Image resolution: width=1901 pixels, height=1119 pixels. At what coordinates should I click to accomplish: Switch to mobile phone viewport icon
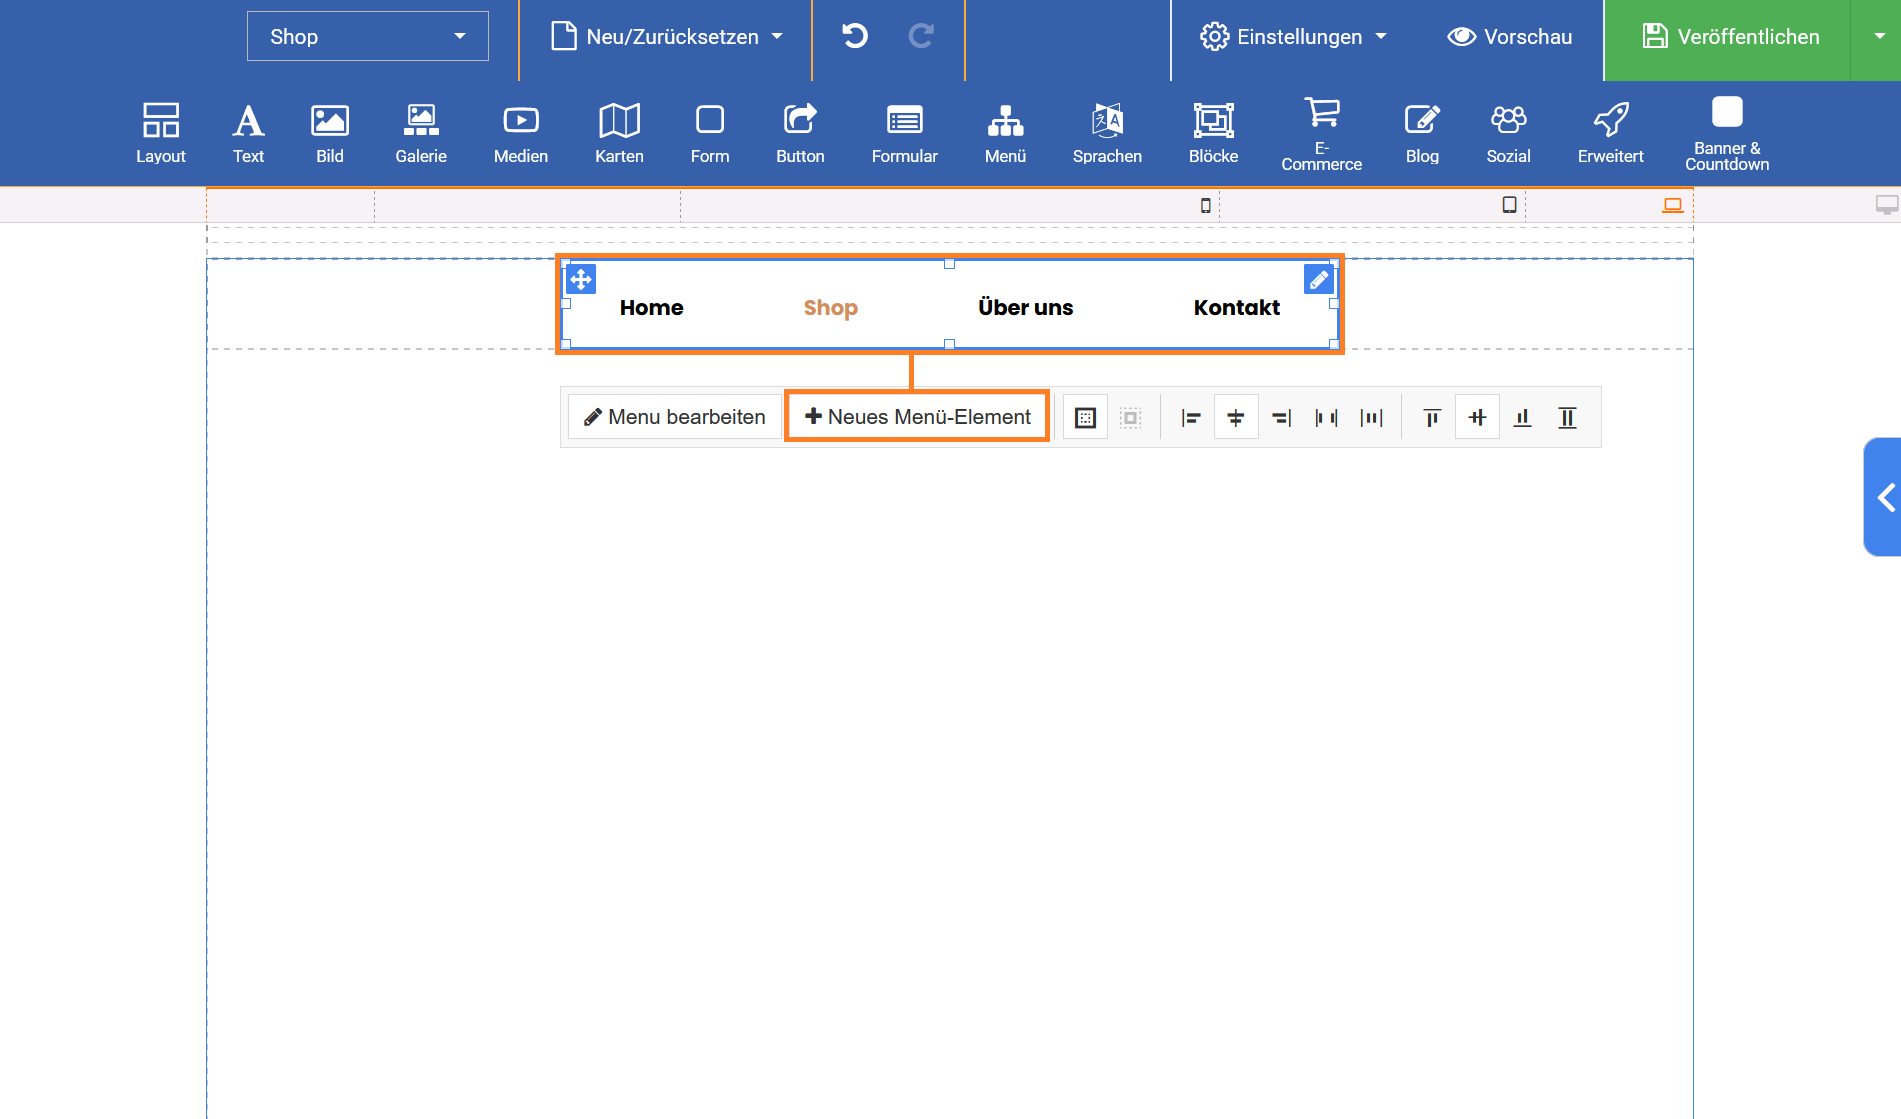(x=1205, y=205)
